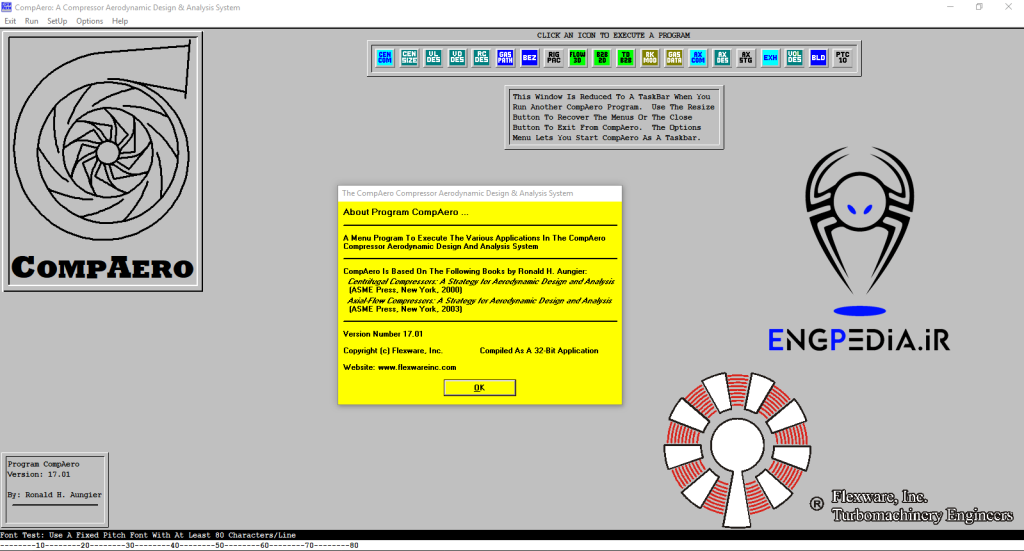Image resolution: width=1024 pixels, height=551 pixels.
Task: Open the AX STG program icon
Action: [x=746, y=58]
